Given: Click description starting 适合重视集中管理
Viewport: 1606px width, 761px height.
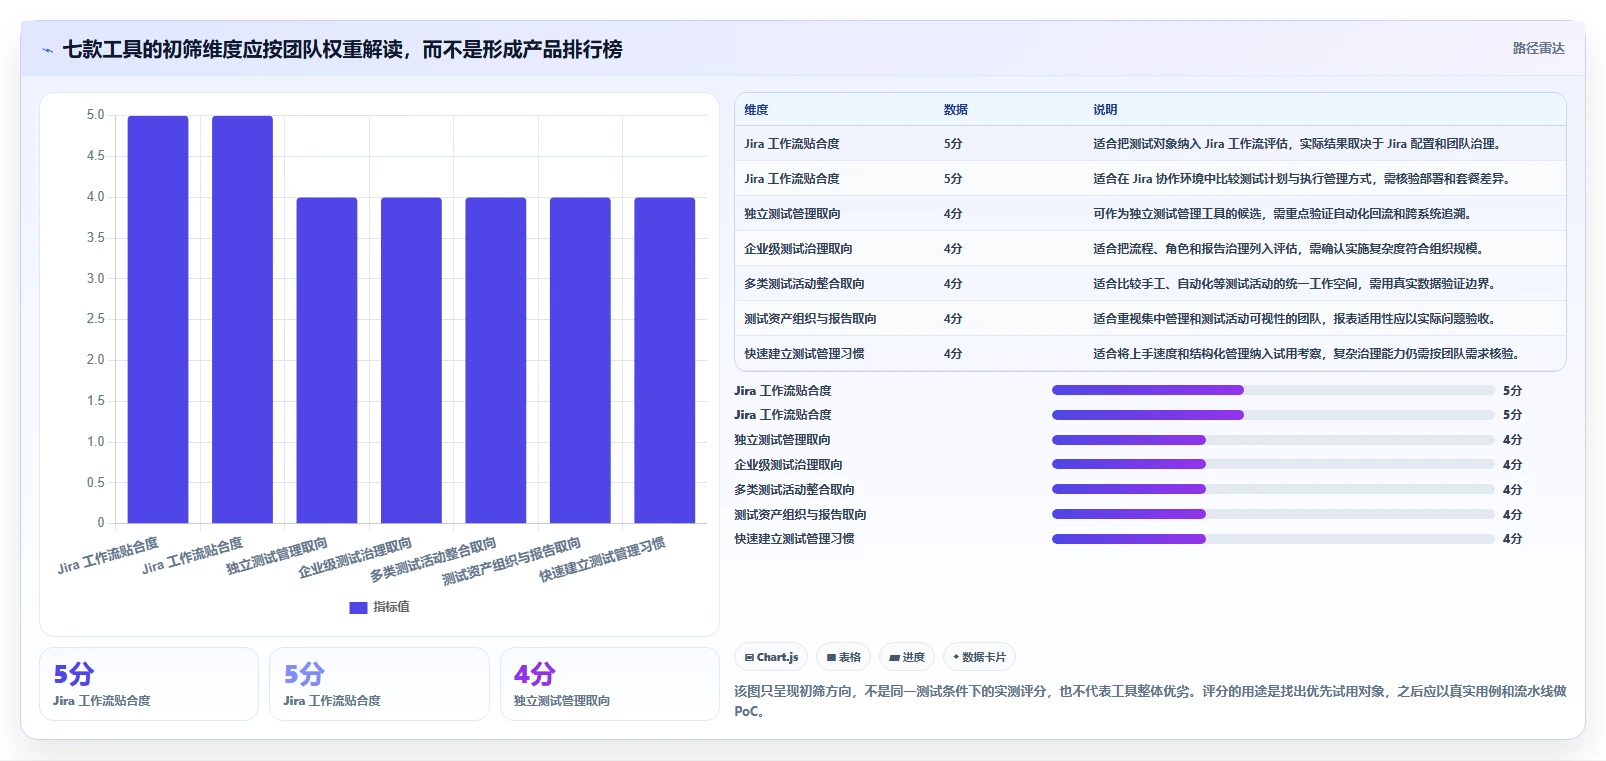Looking at the screenshot, I should pos(1295,319).
